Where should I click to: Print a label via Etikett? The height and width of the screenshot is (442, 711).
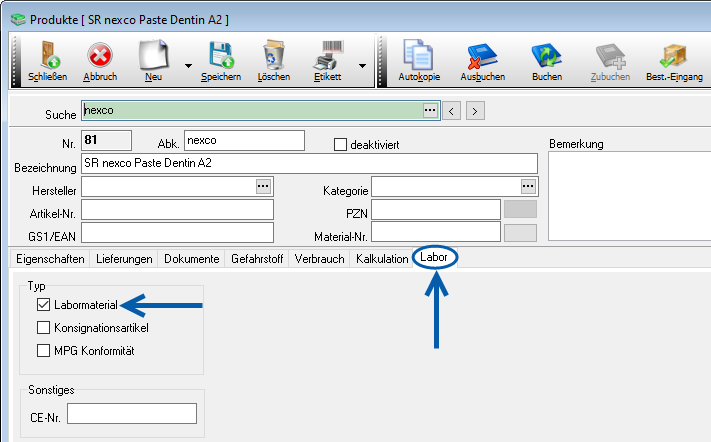(x=327, y=61)
